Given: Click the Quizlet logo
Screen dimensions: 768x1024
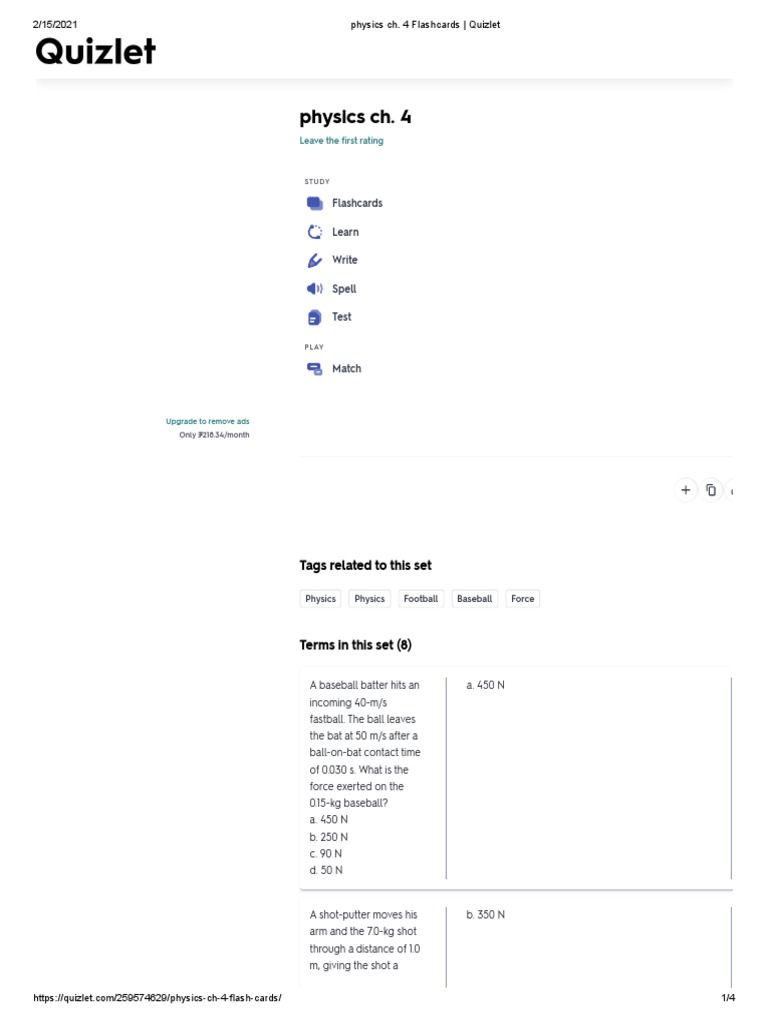Looking at the screenshot, I should pos(96,51).
